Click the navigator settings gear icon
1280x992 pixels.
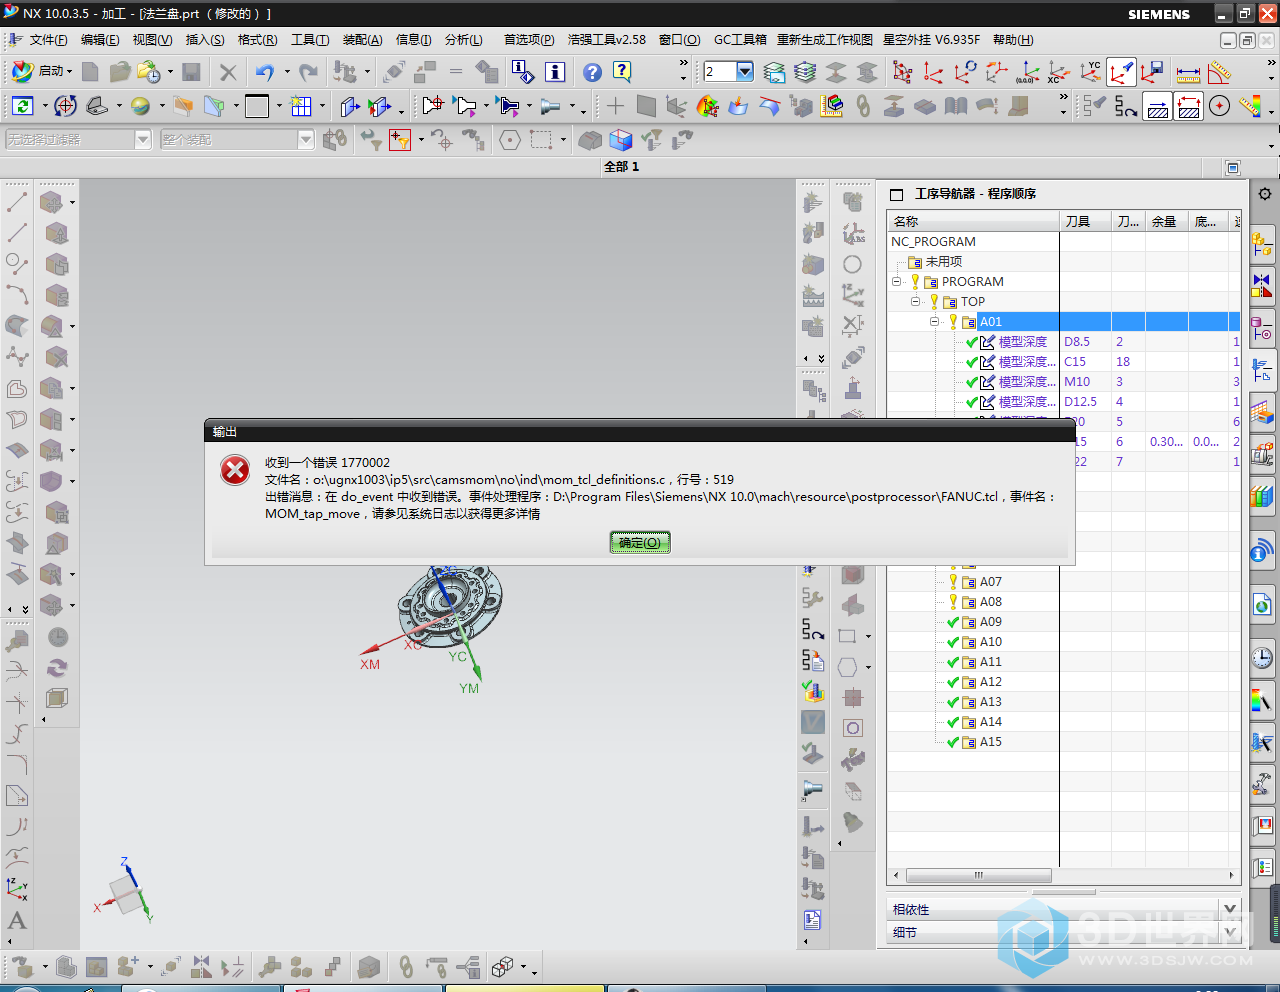click(1265, 194)
